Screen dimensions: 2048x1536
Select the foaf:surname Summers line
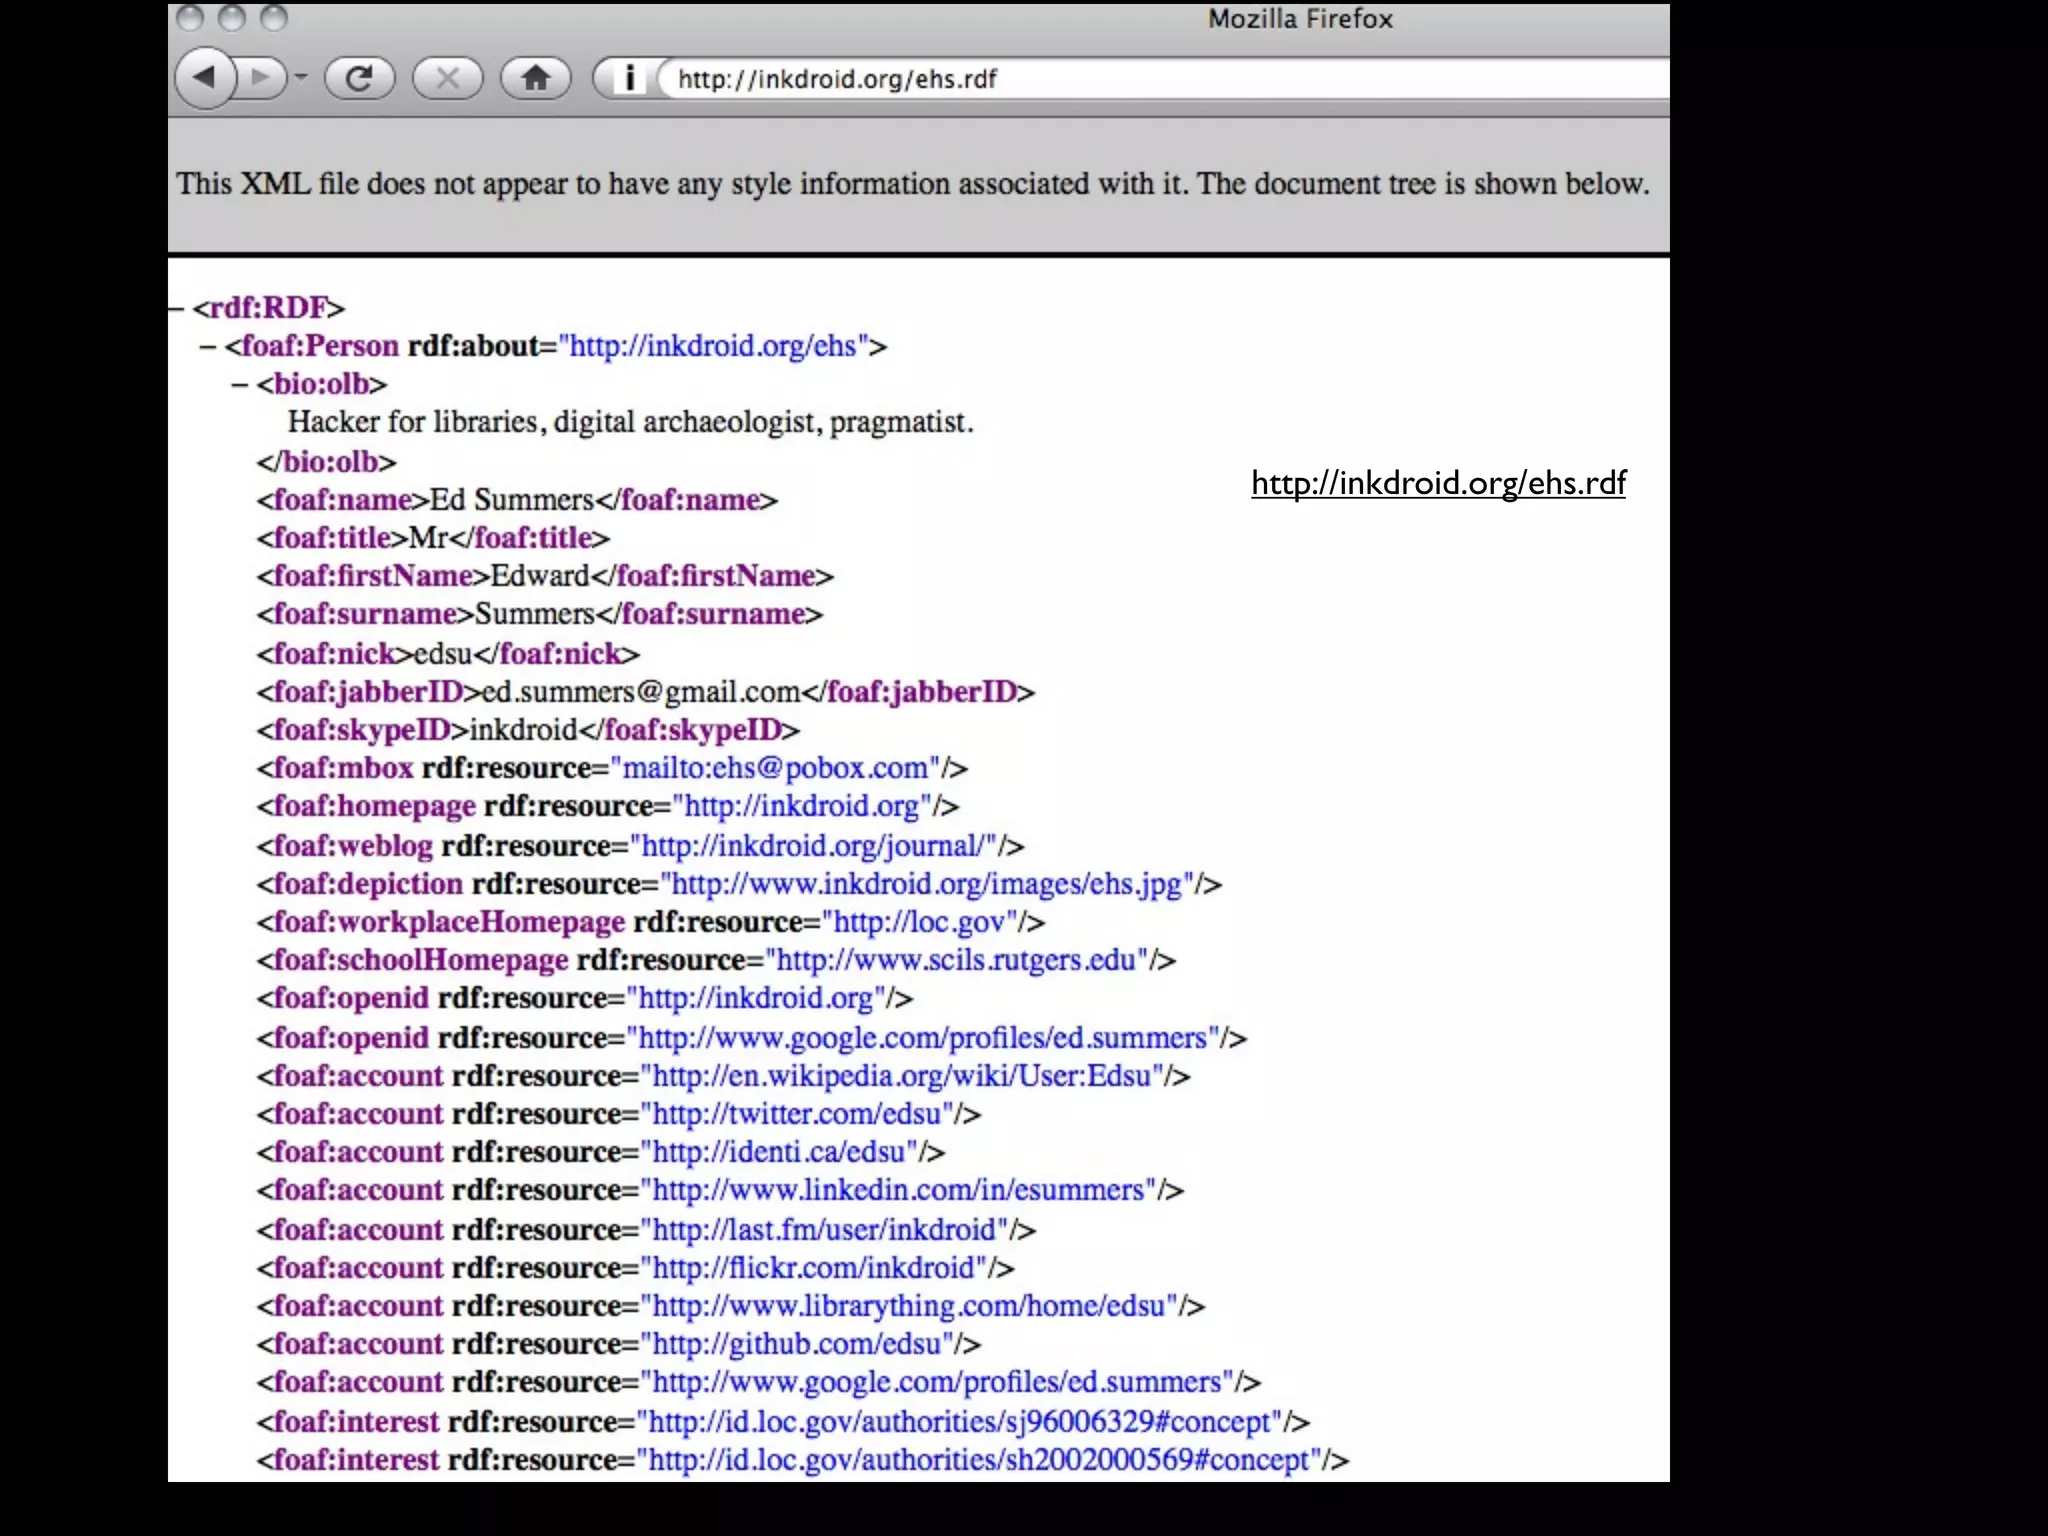click(540, 614)
